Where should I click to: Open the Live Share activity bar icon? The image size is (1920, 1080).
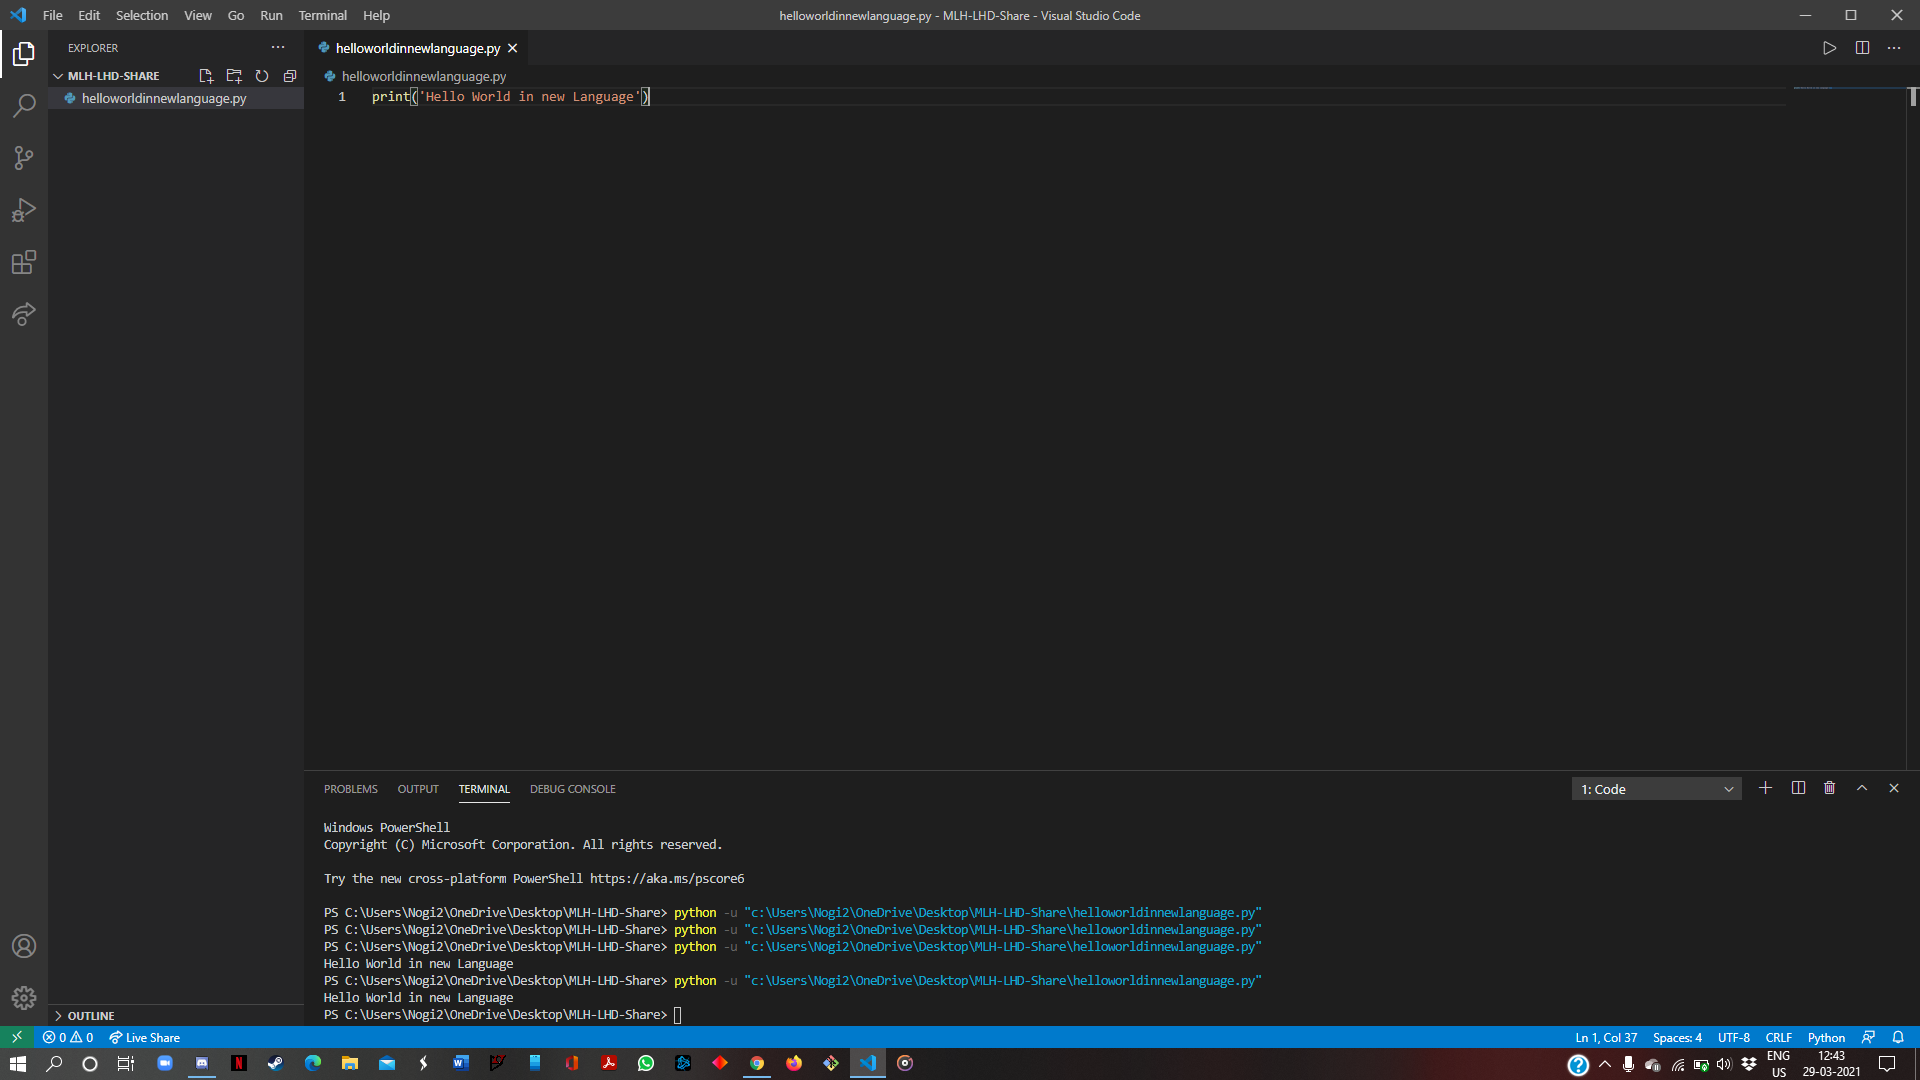click(x=24, y=314)
